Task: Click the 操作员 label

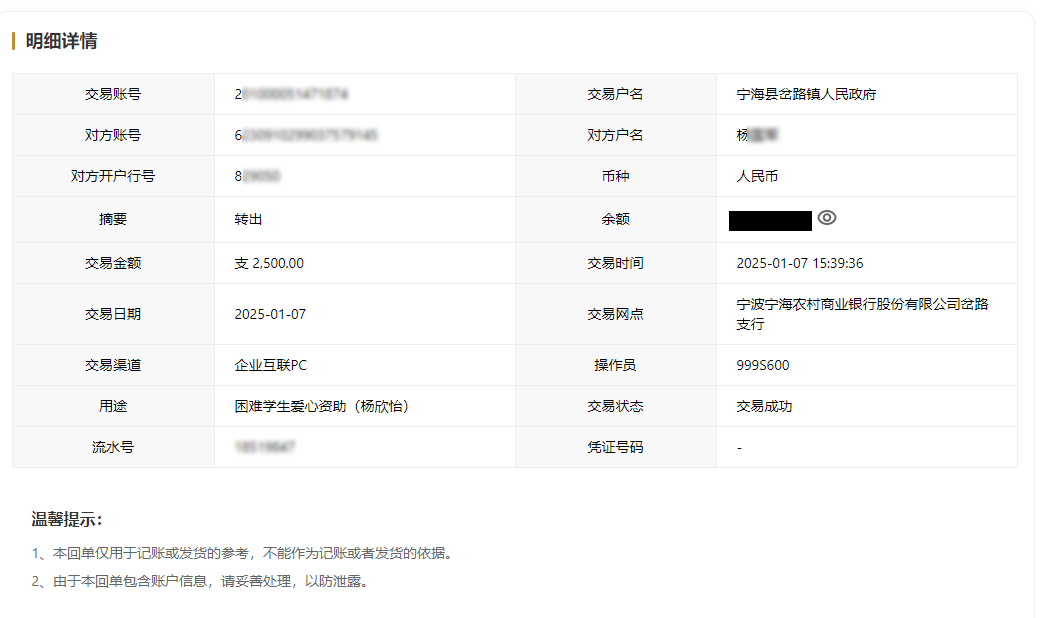Action: coord(615,365)
